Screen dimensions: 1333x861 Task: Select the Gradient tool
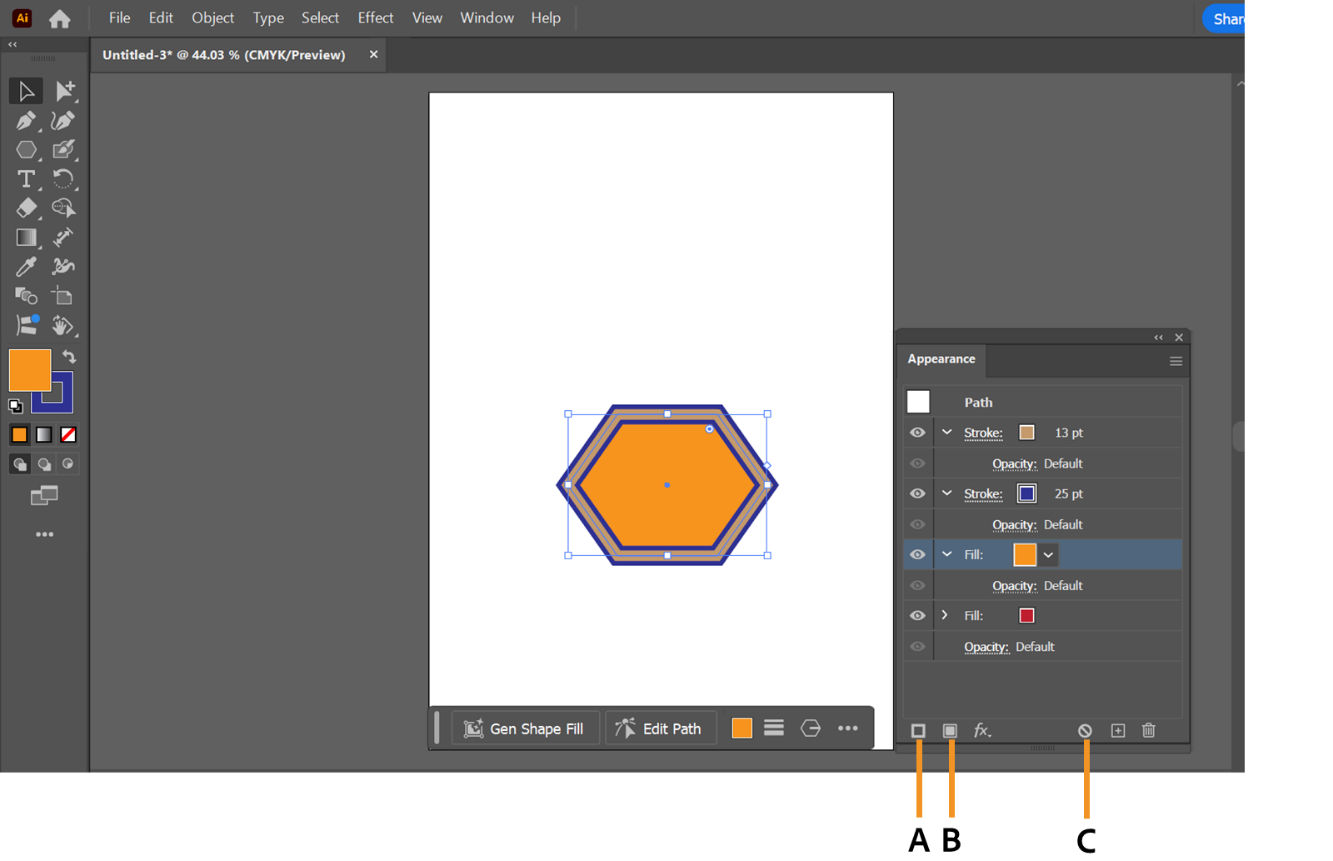26,237
